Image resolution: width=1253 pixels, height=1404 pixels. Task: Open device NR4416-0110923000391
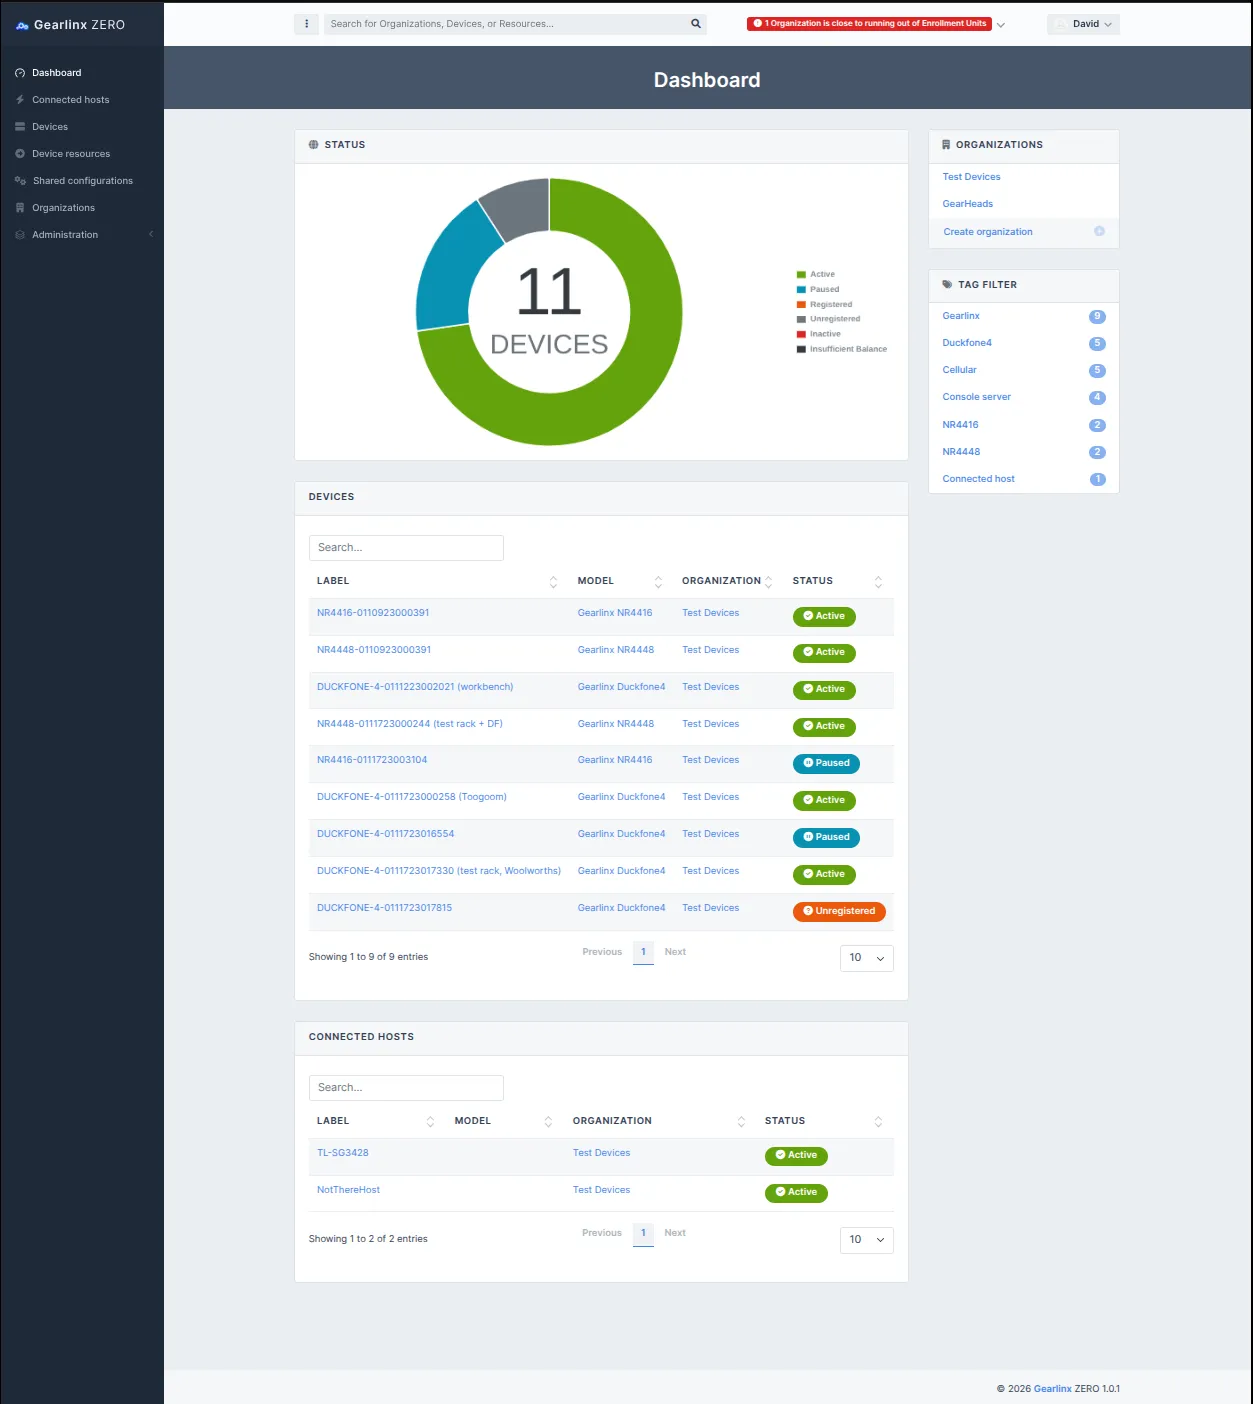[373, 613]
